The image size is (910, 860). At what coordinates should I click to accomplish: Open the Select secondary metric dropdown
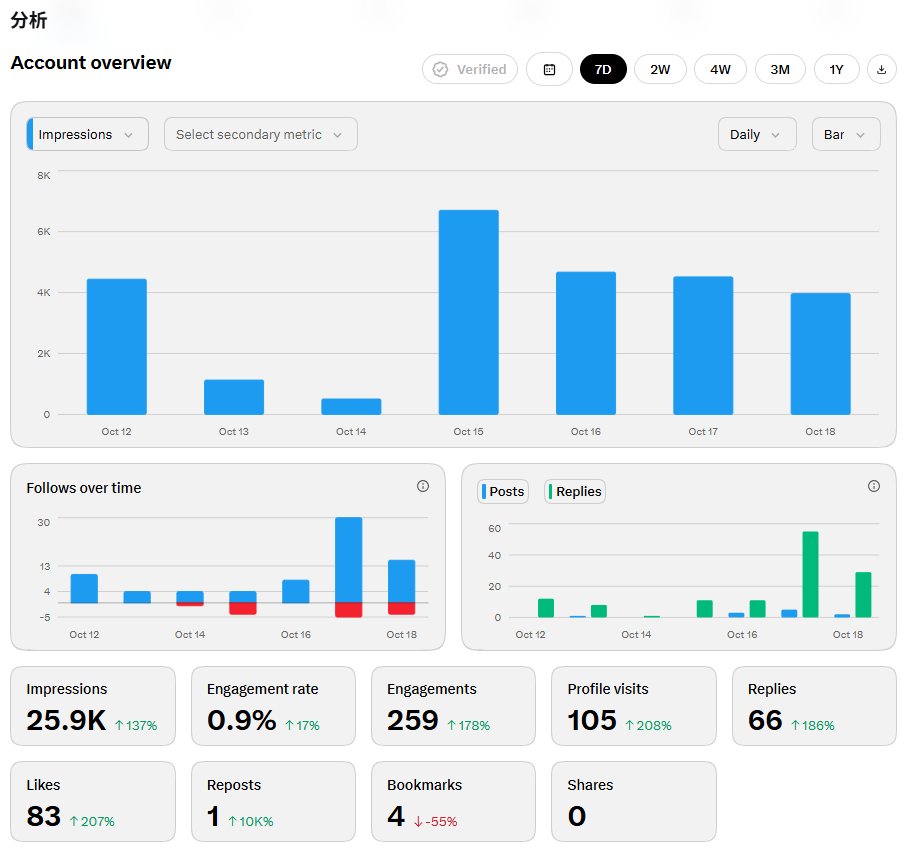(x=261, y=135)
